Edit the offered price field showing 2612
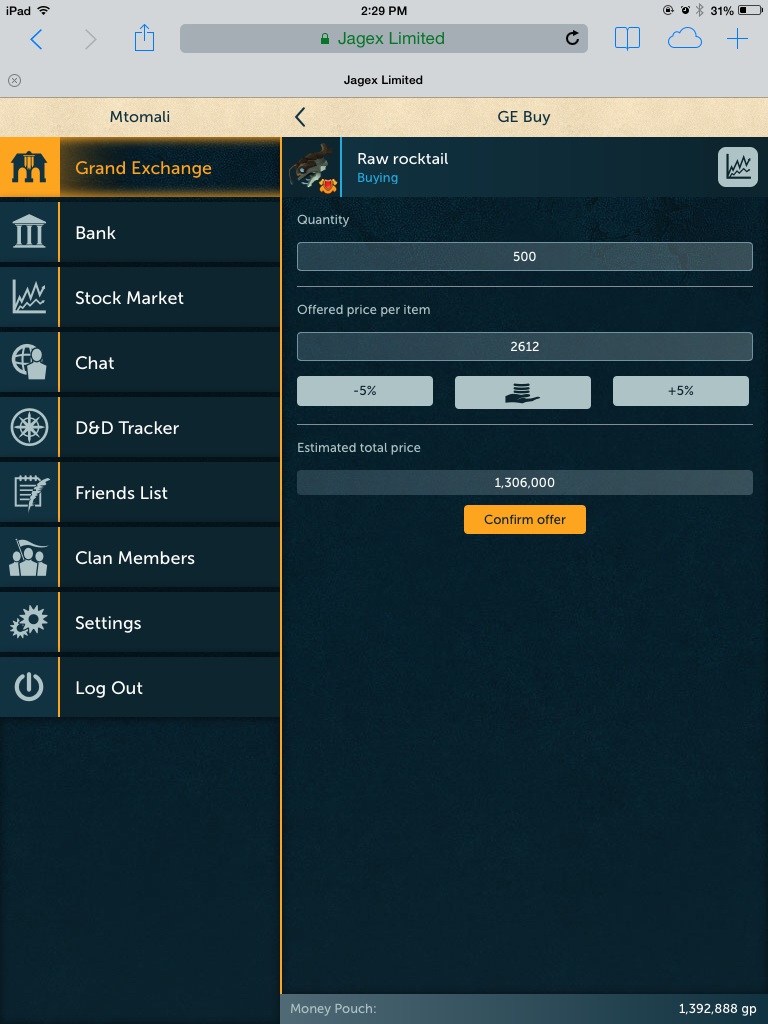This screenshot has height=1024, width=768. (524, 347)
